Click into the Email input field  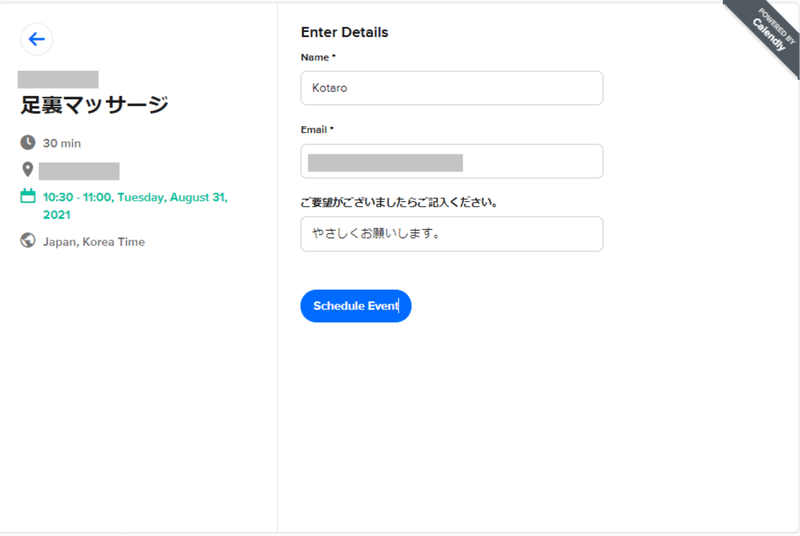[451, 161]
